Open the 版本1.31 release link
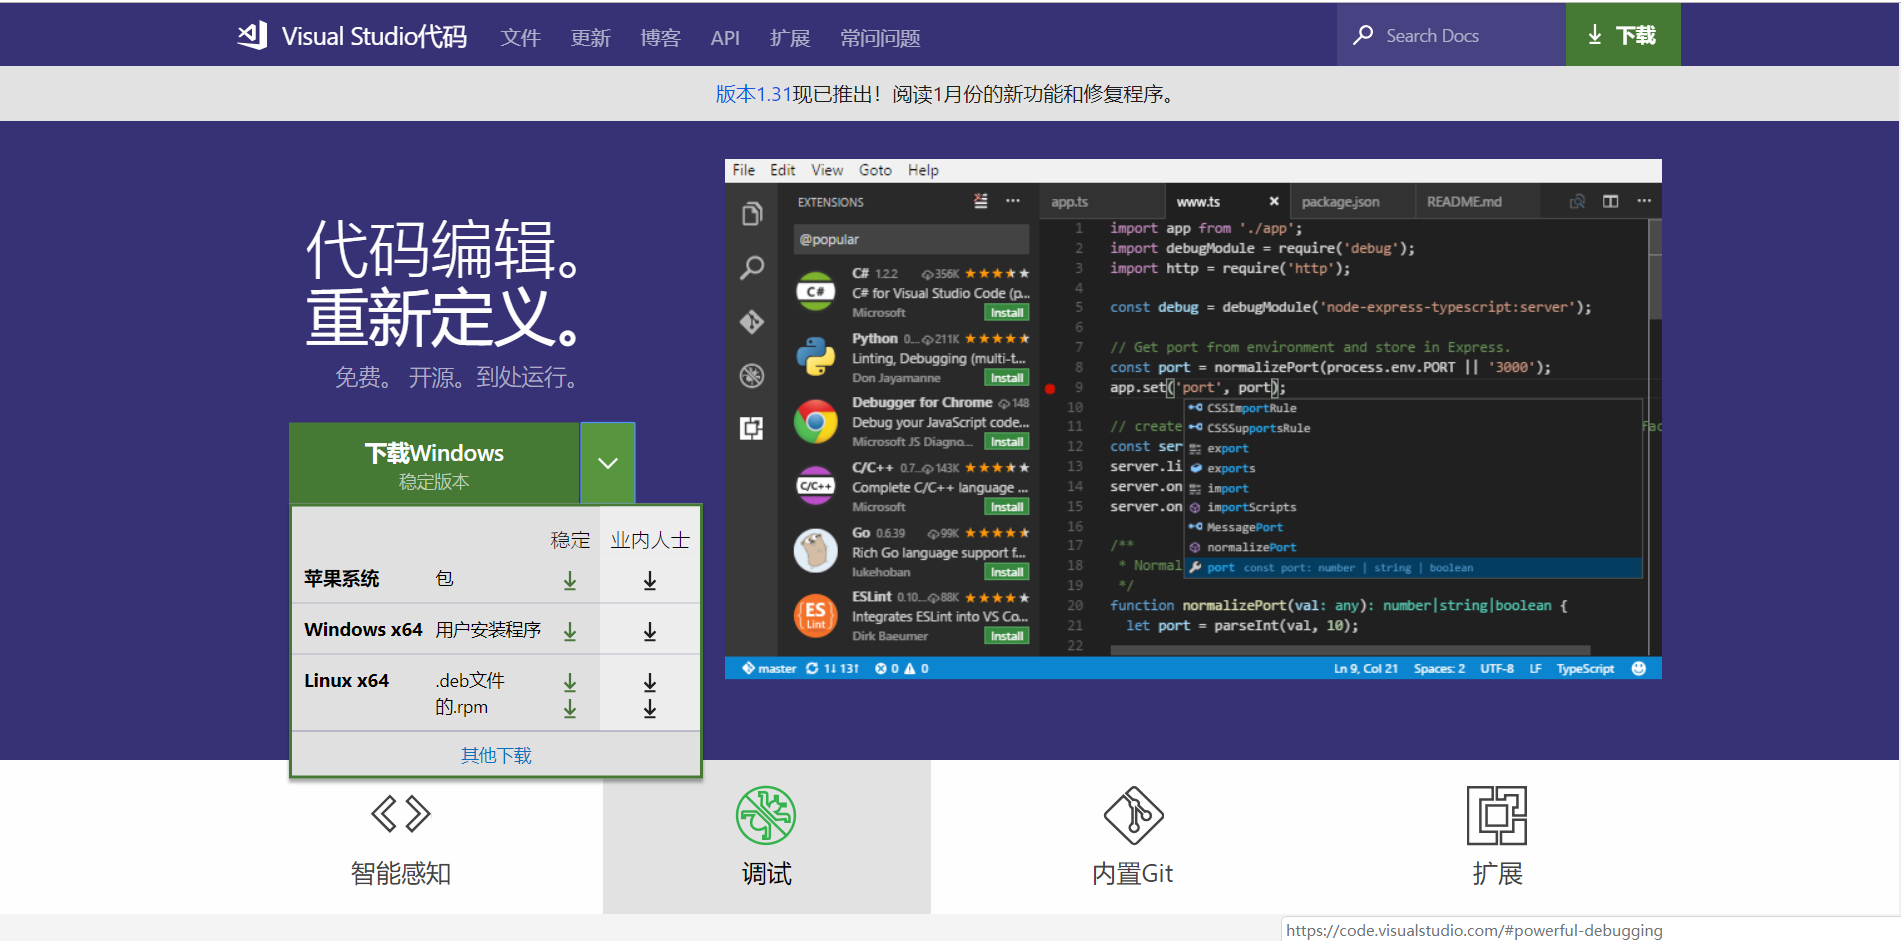This screenshot has width=1901, height=941. coord(753,94)
